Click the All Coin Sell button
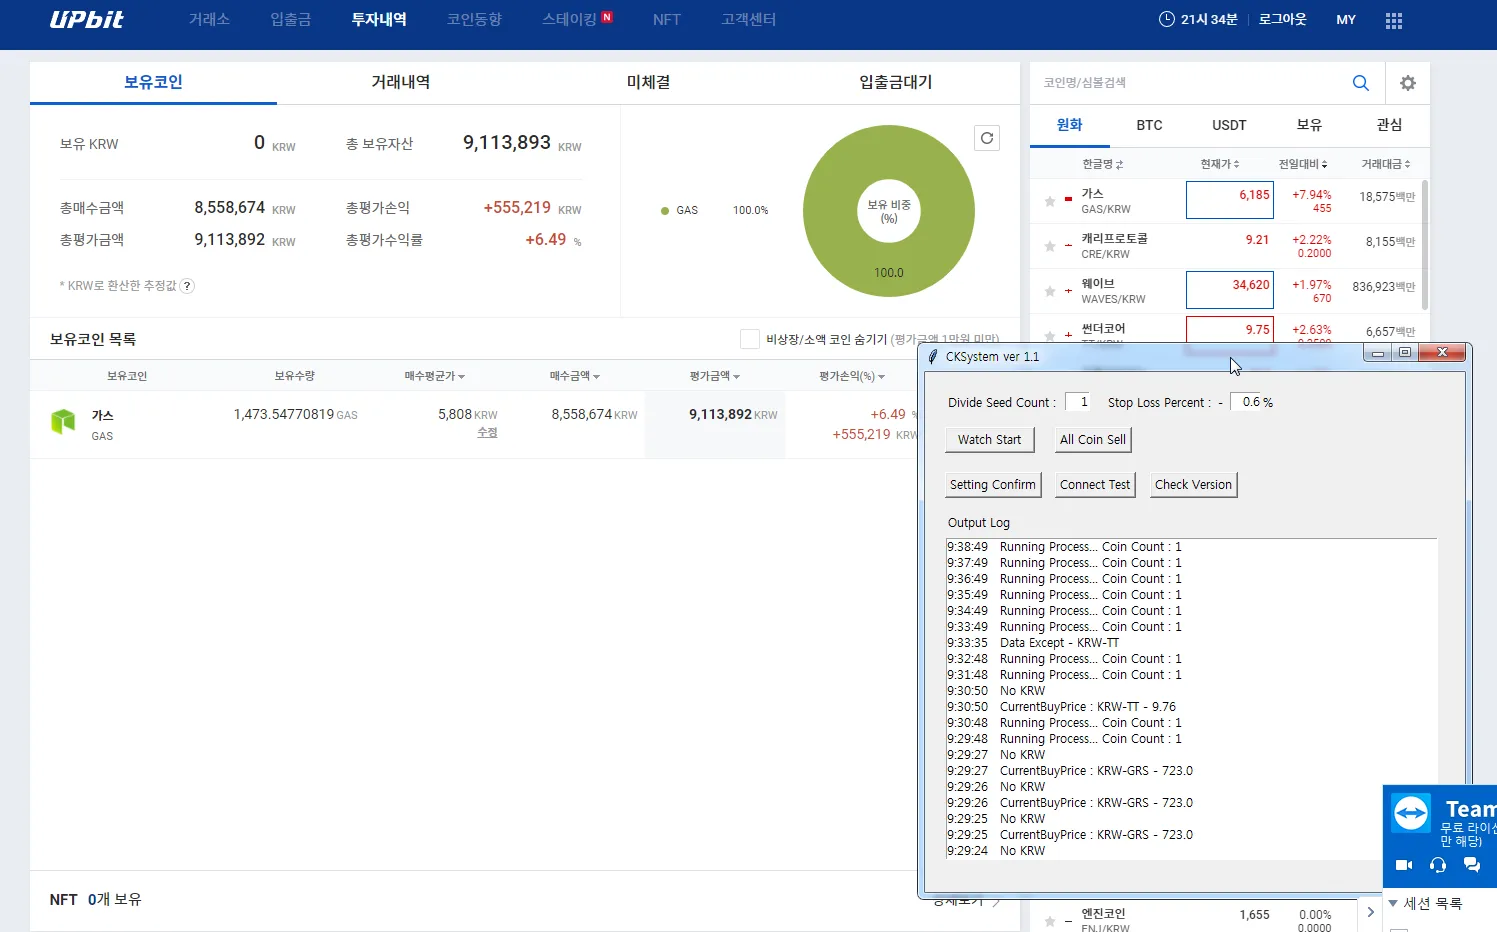Screen dimensions: 1497x932 click(x=1092, y=440)
